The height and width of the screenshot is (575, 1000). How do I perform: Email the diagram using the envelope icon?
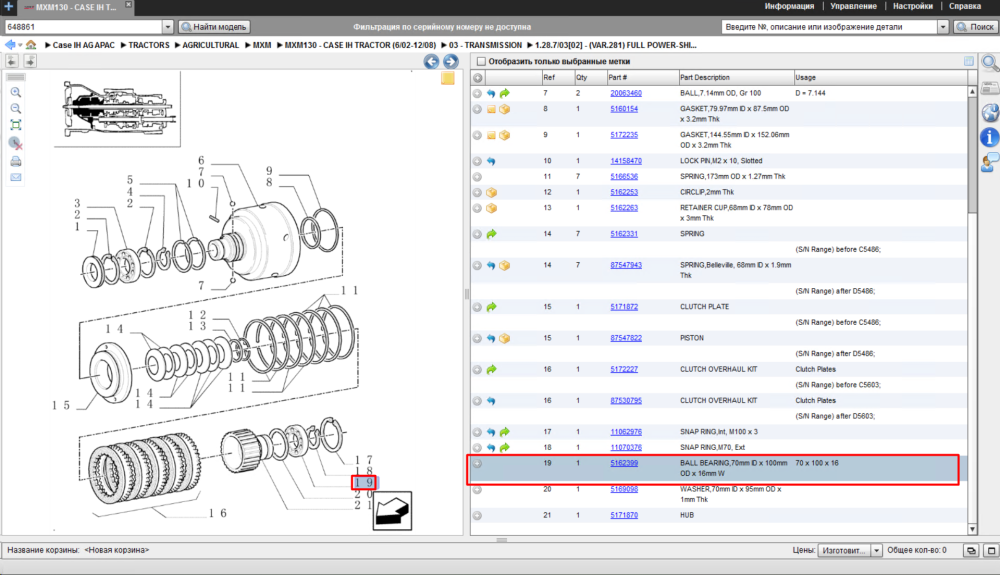16,177
